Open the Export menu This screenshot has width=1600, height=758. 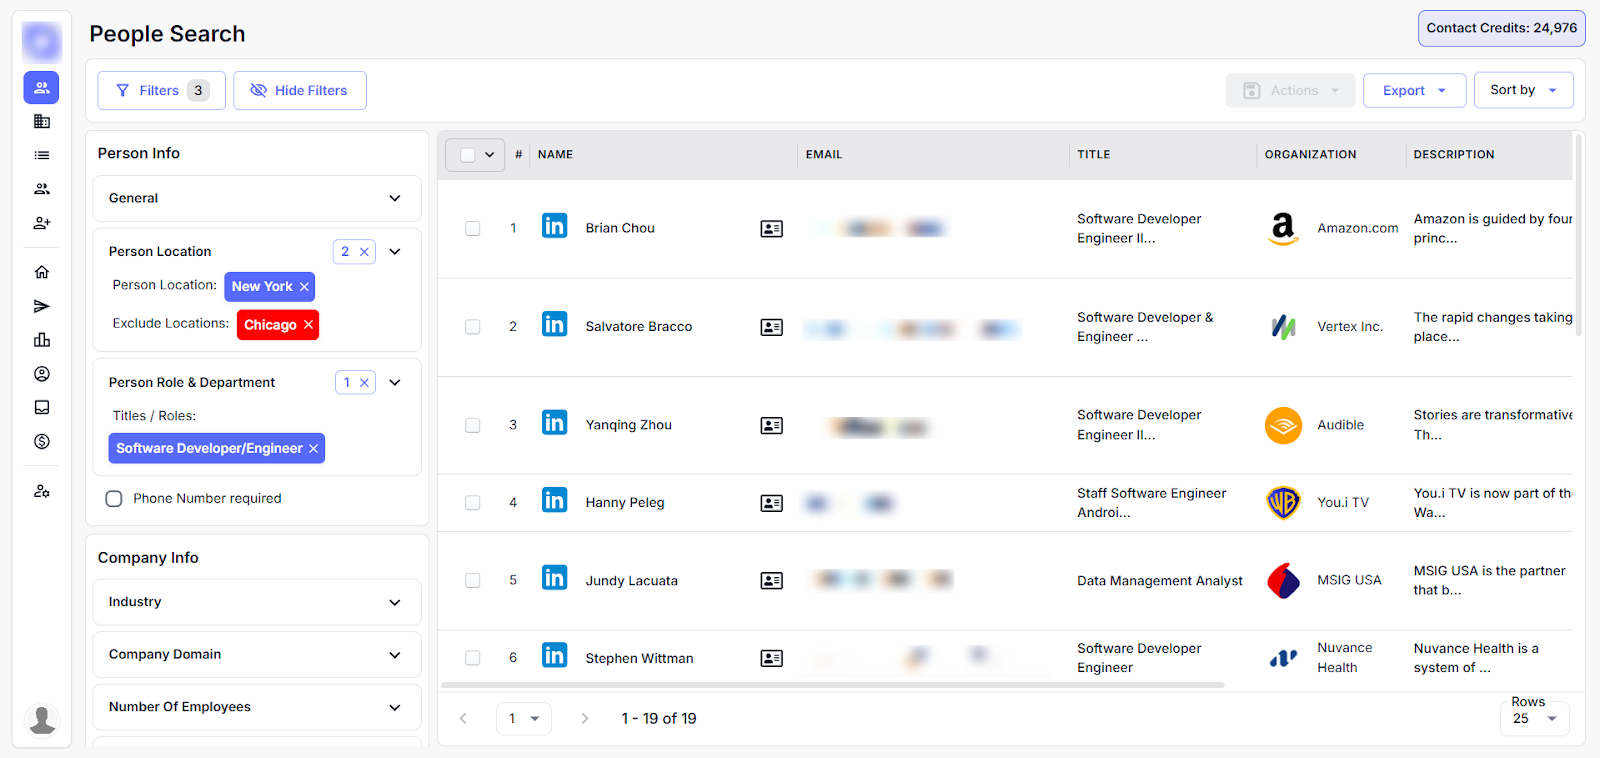point(1413,90)
